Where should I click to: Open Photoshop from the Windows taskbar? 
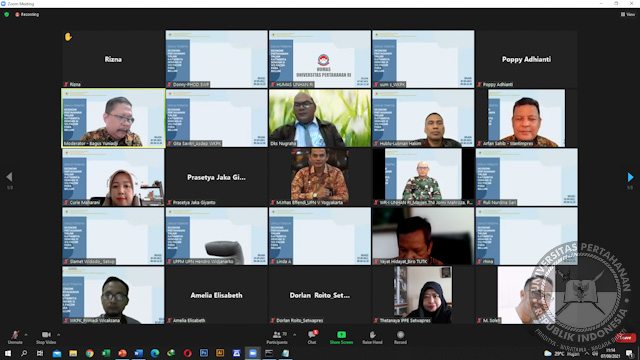click(x=204, y=353)
